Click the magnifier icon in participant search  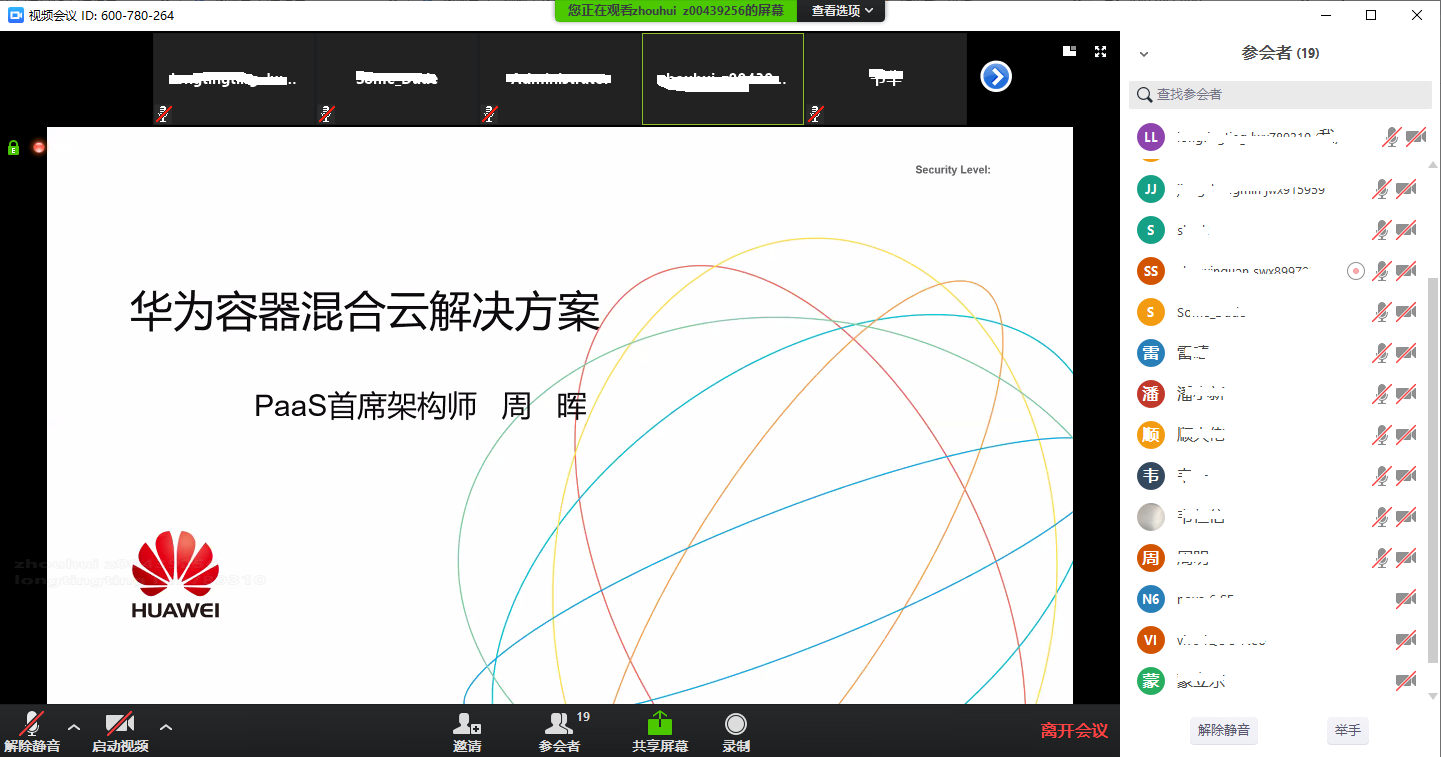[x=1144, y=95]
